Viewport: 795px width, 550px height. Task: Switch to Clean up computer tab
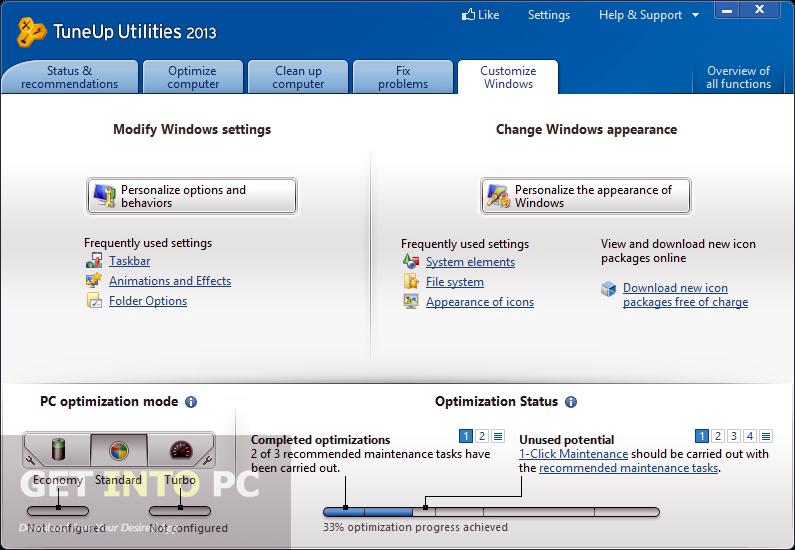click(298, 77)
